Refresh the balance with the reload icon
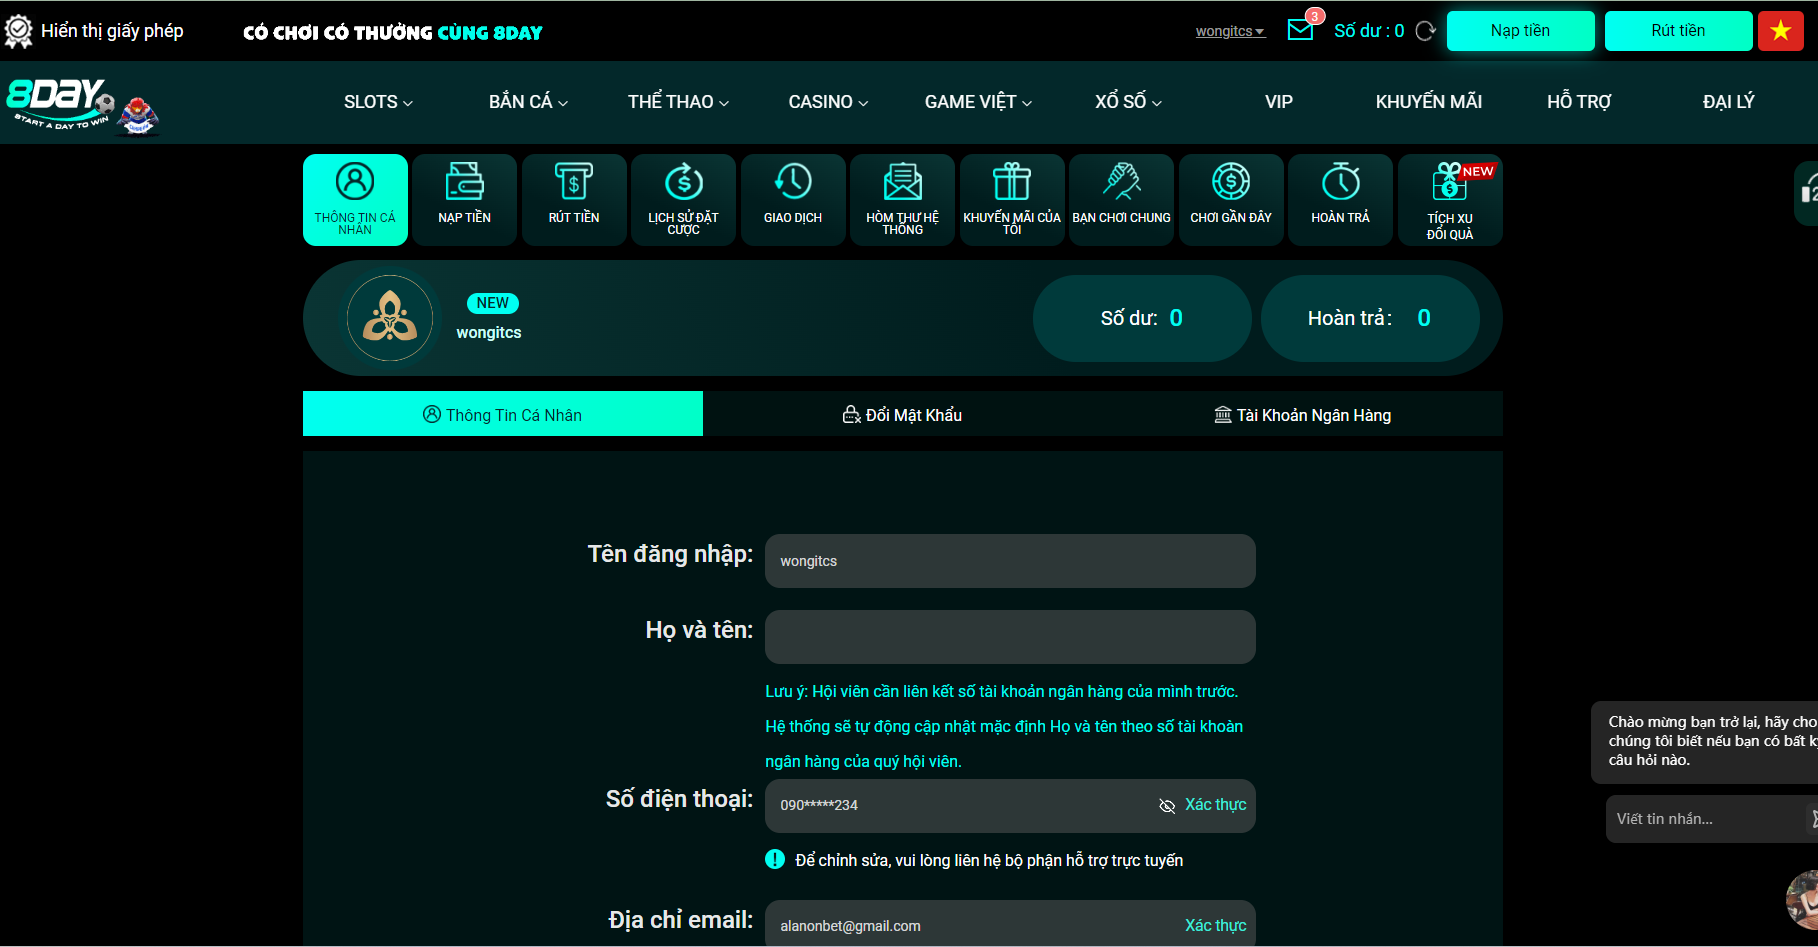 coord(1426,31)
